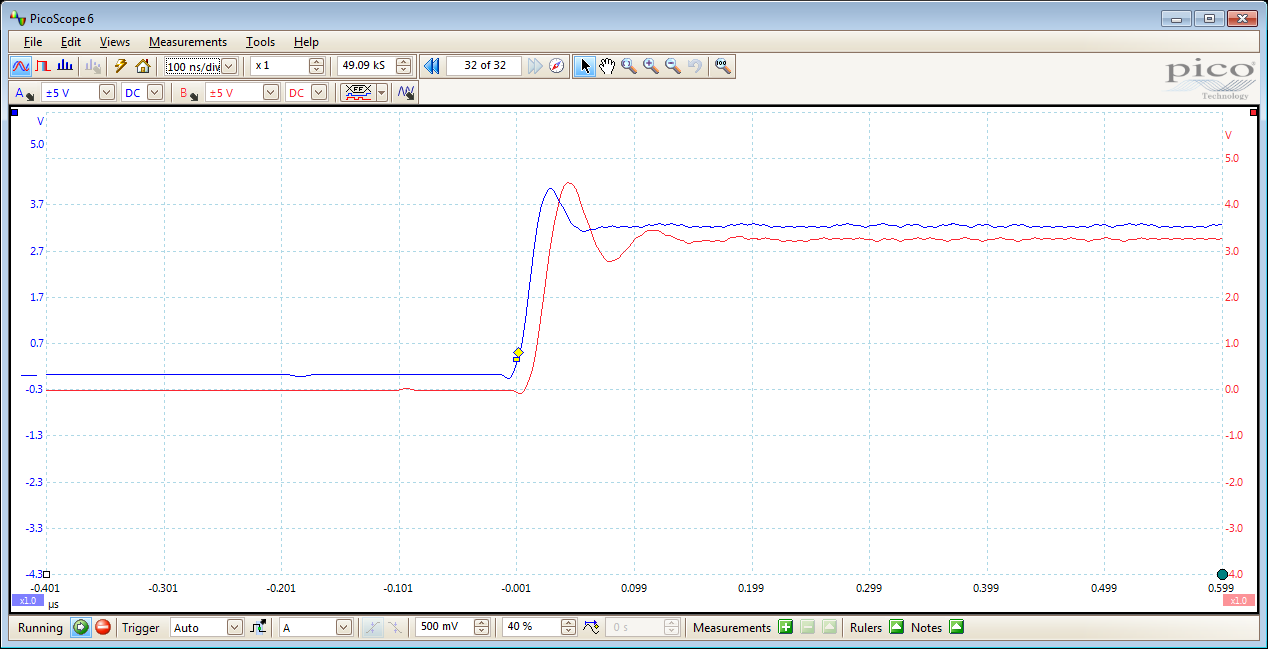Open the Measurements menu
1268x649 pixels.
(x=188, y=41)
